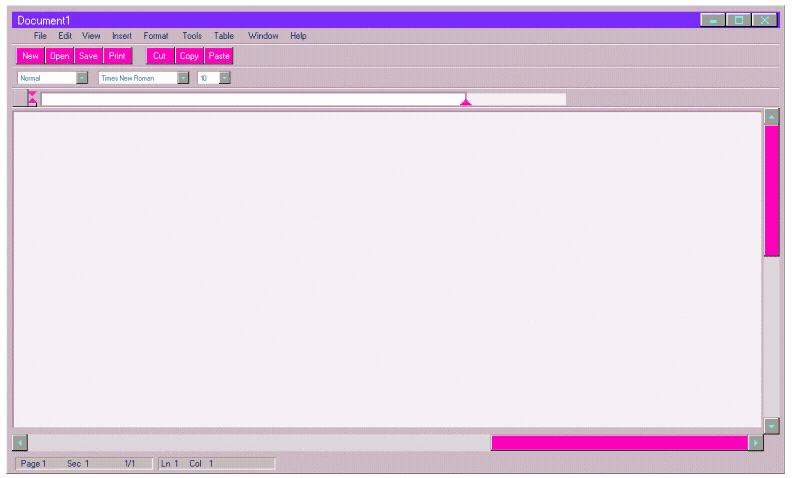The height and width of the screenshot is (478, 793).
Task: Open the Help menu
Action: pyautogui.click(x=298, y=36)
